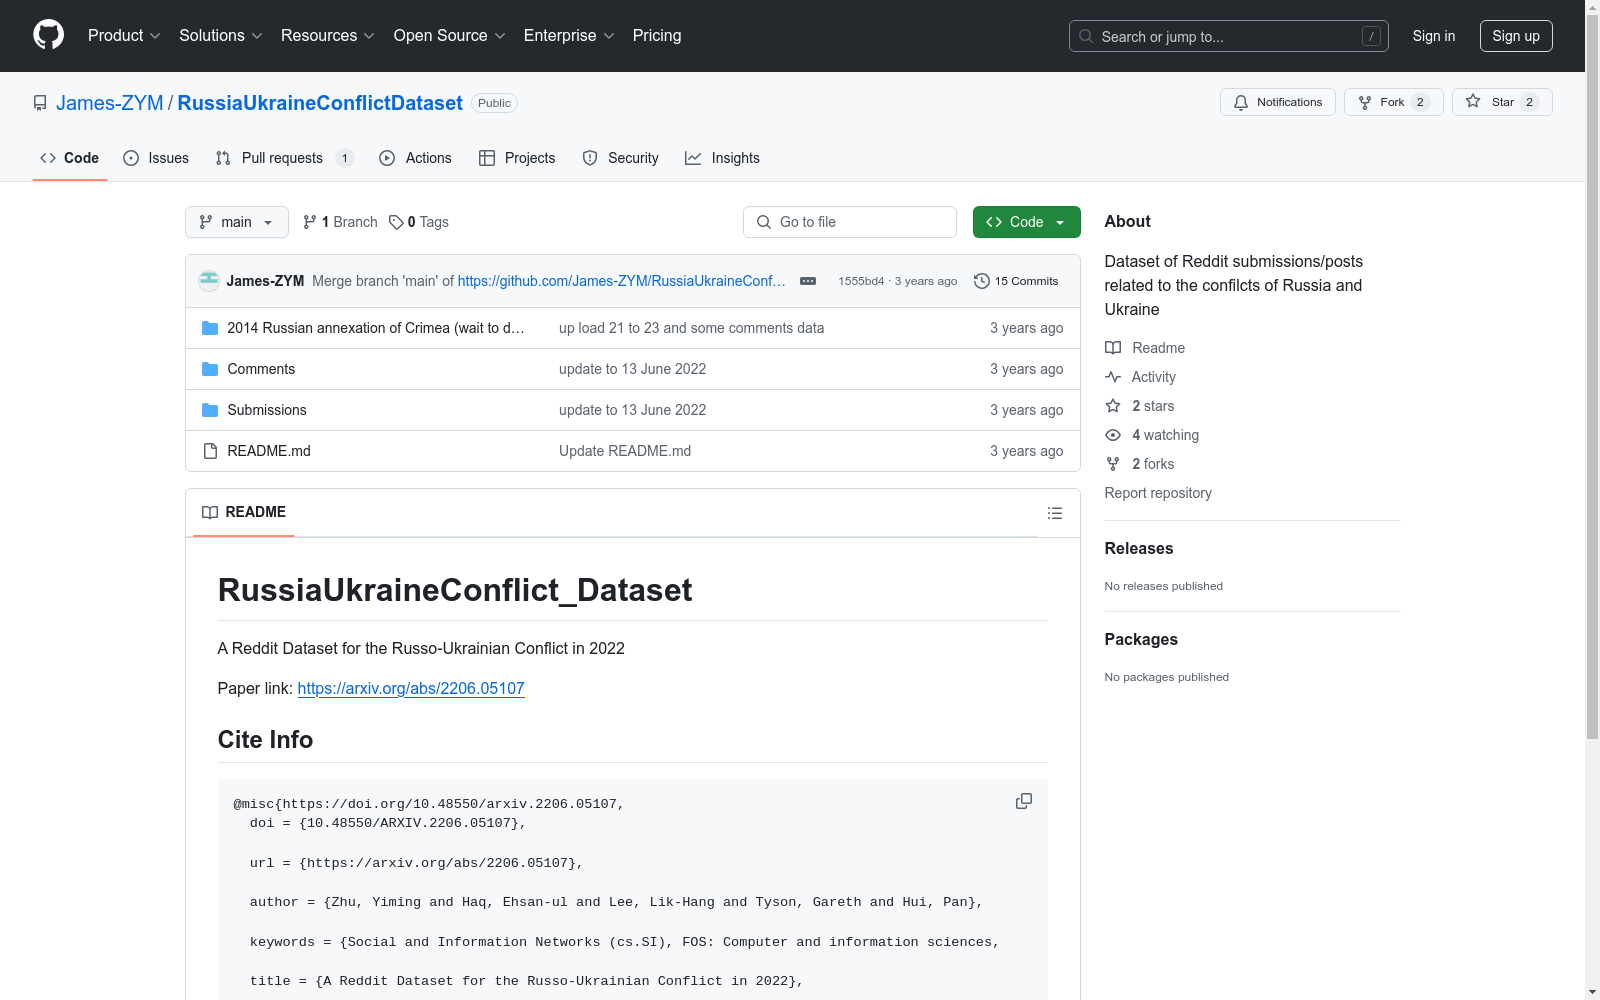The width and height of the screenshot is (1600, 1000).
Task: Expand the Solutions menu
Action: pyautogui.click(x=221, y=35)
